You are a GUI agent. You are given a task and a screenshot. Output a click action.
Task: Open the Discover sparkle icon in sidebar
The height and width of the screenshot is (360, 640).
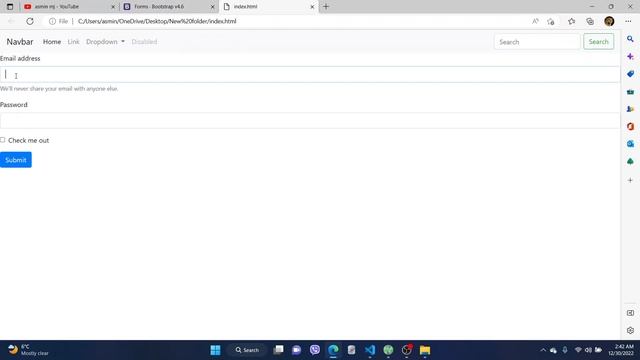[x=630, y=56]
